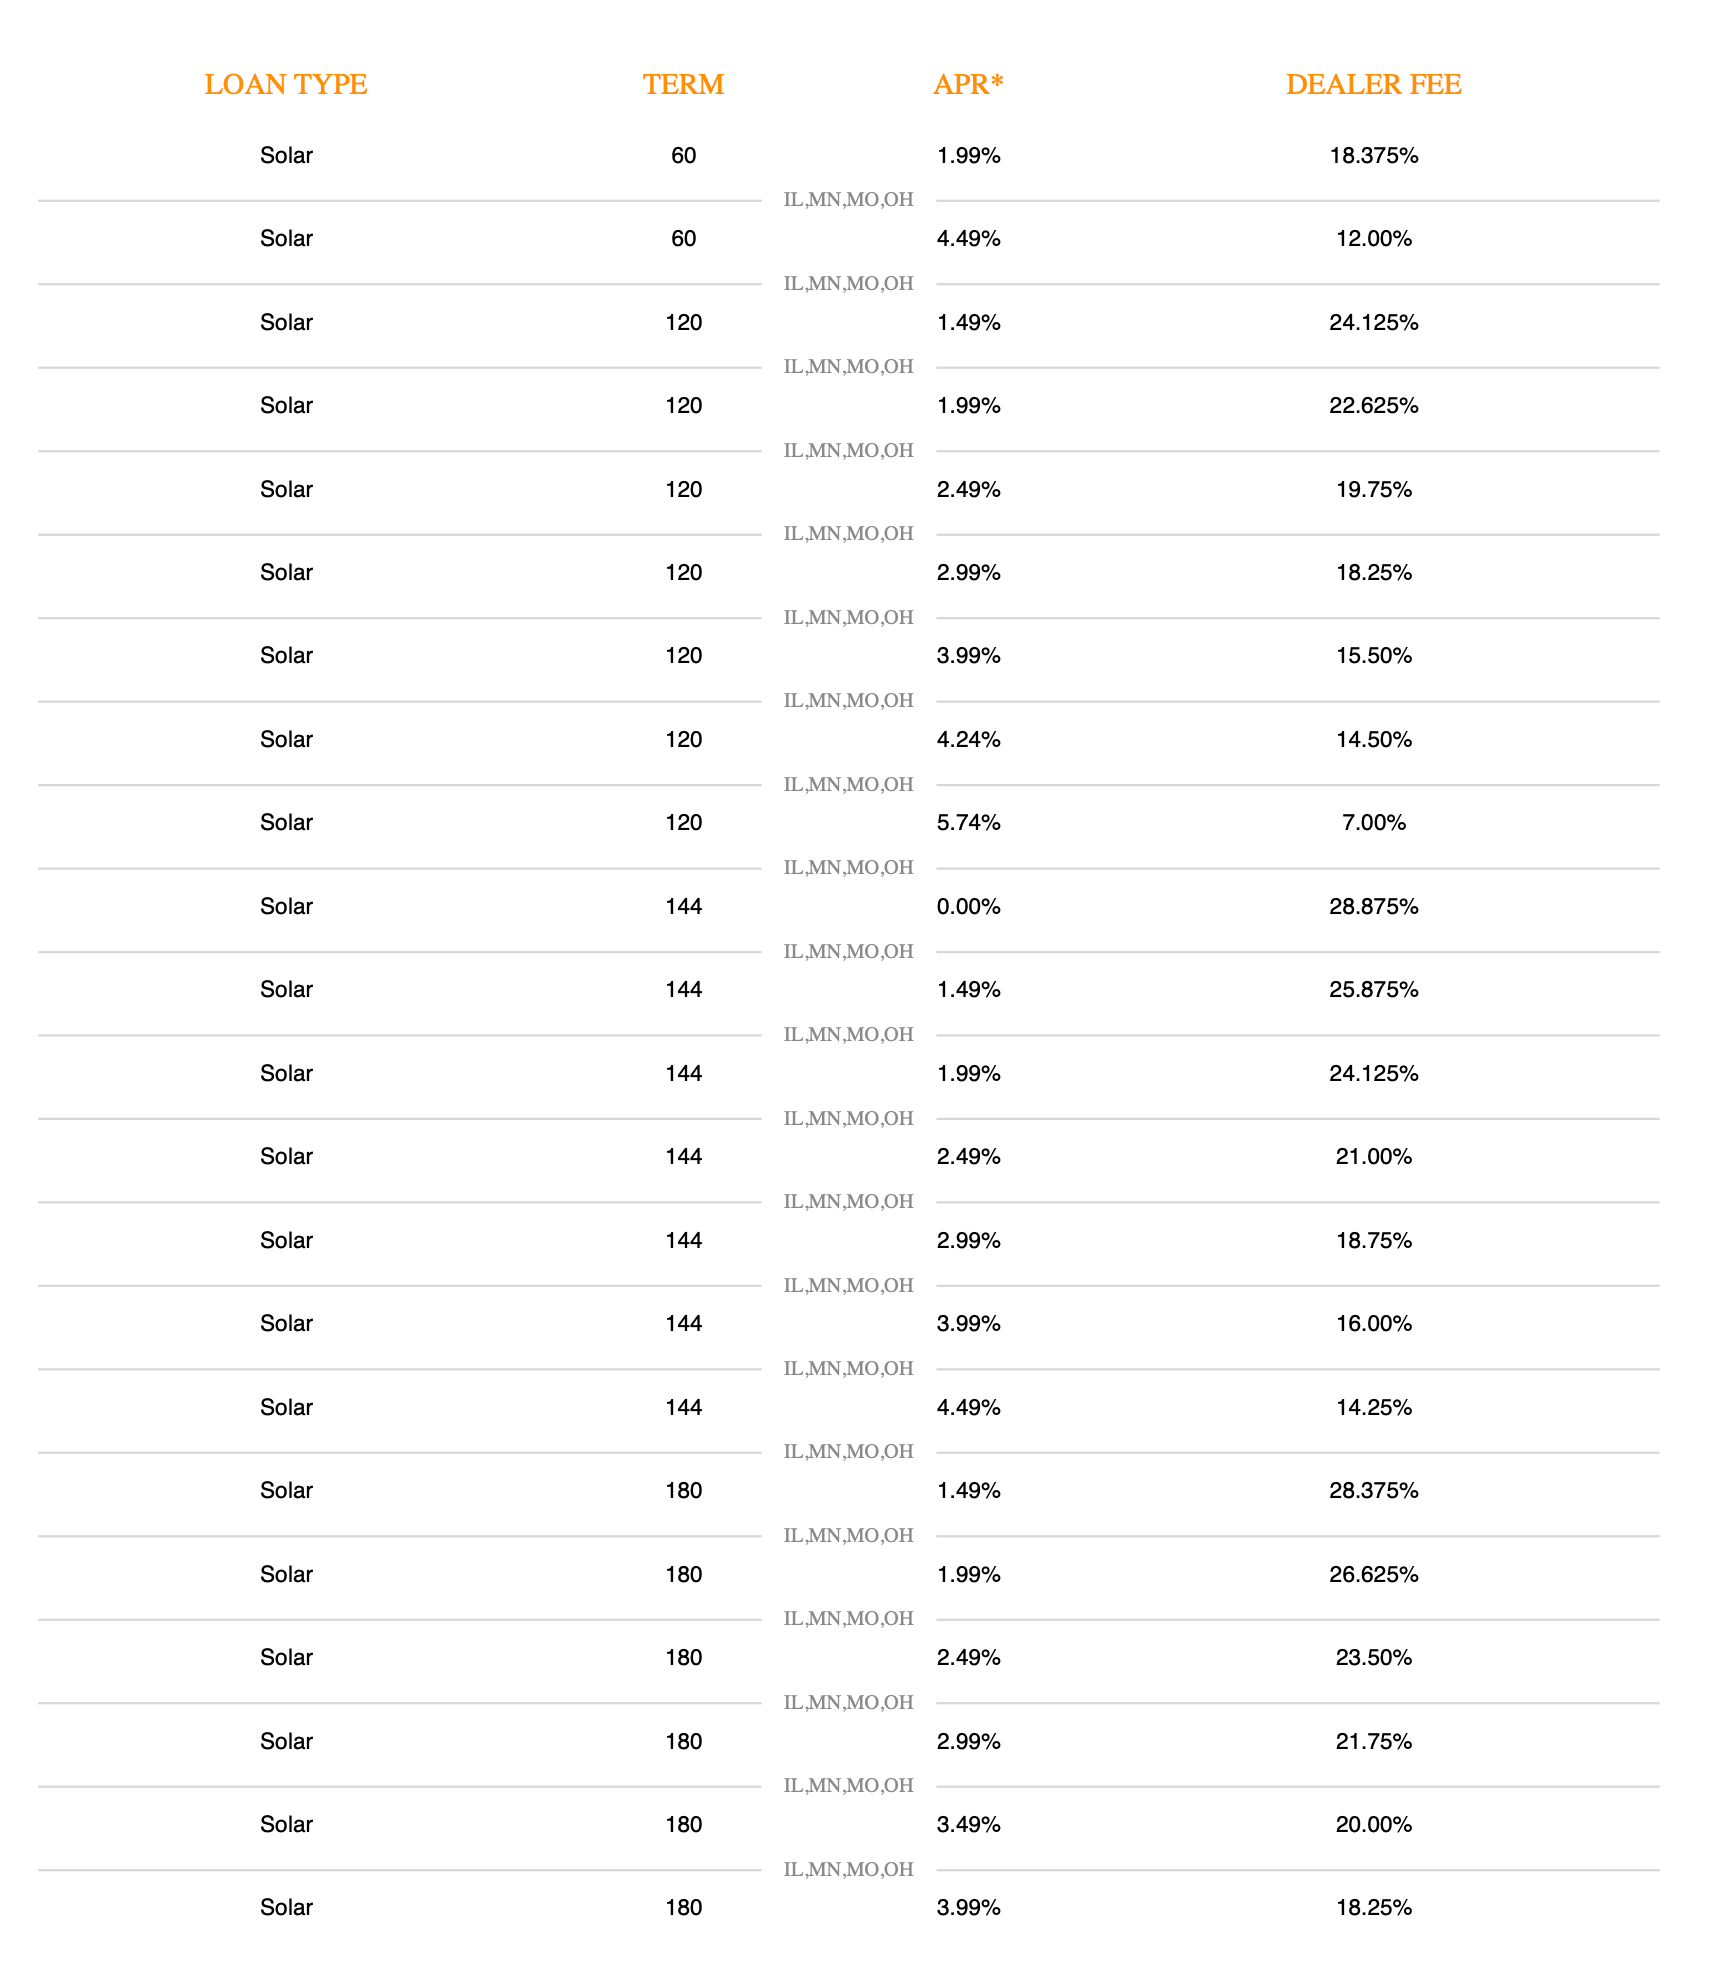Click the 4.24% APR value

pyautogui.click(x=968, y=740)
